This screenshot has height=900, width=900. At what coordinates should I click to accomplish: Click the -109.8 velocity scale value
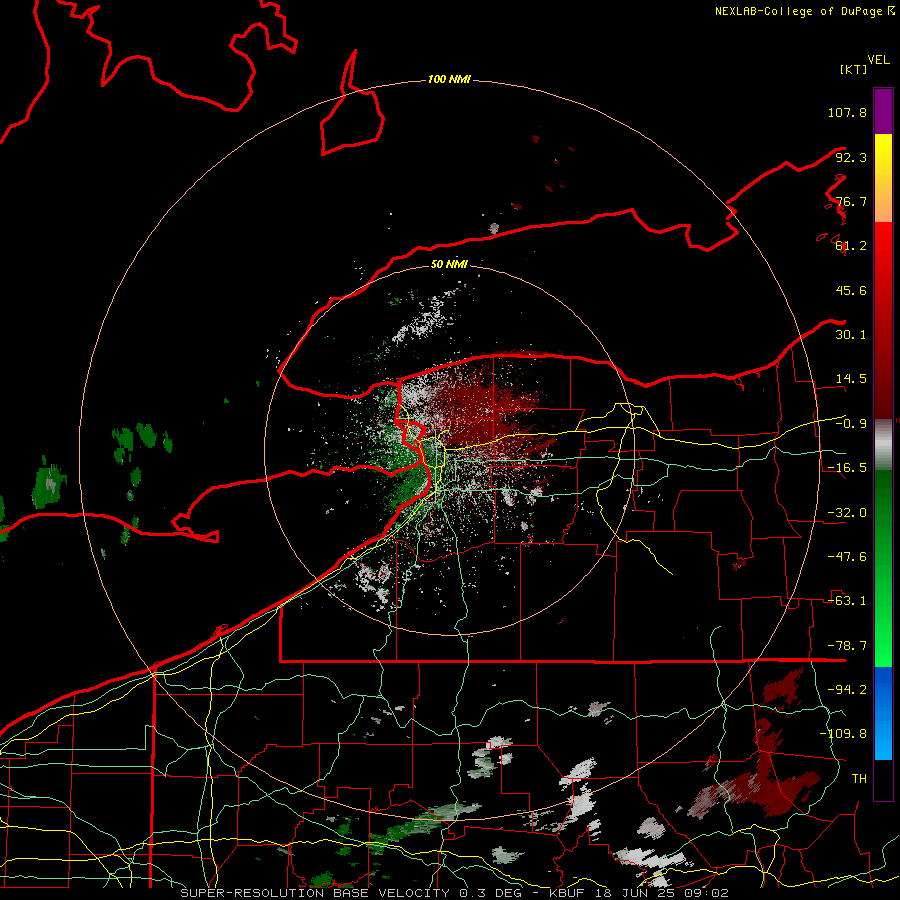coord(843,734)
